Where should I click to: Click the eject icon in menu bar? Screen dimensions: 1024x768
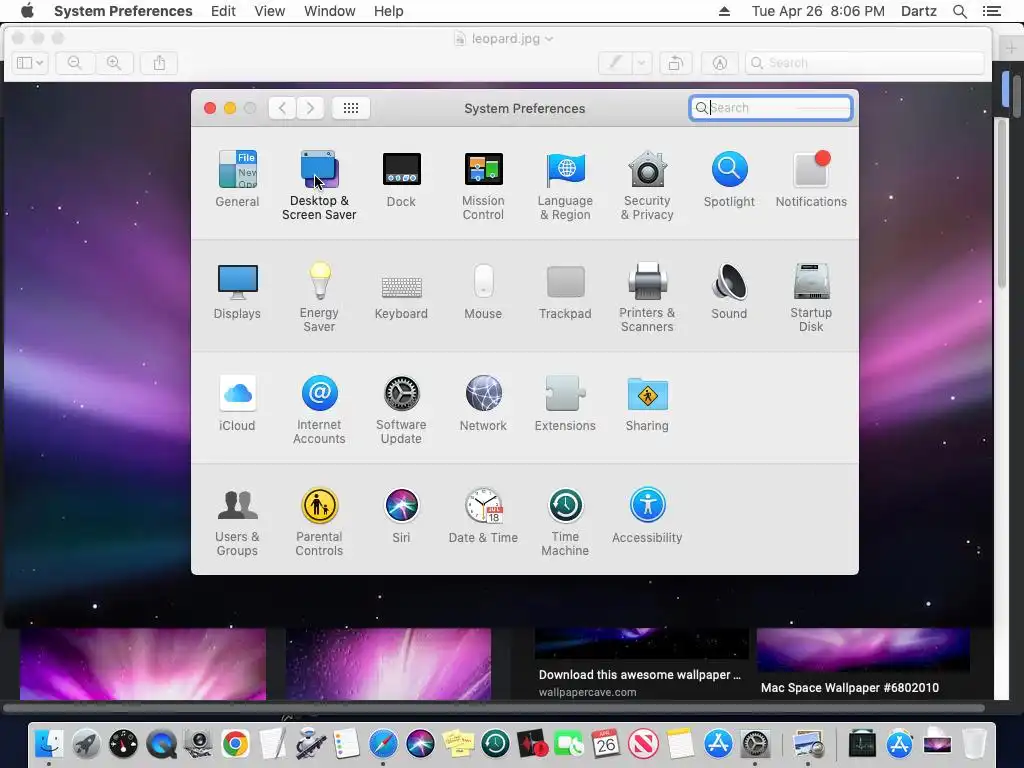click(724, 11)
